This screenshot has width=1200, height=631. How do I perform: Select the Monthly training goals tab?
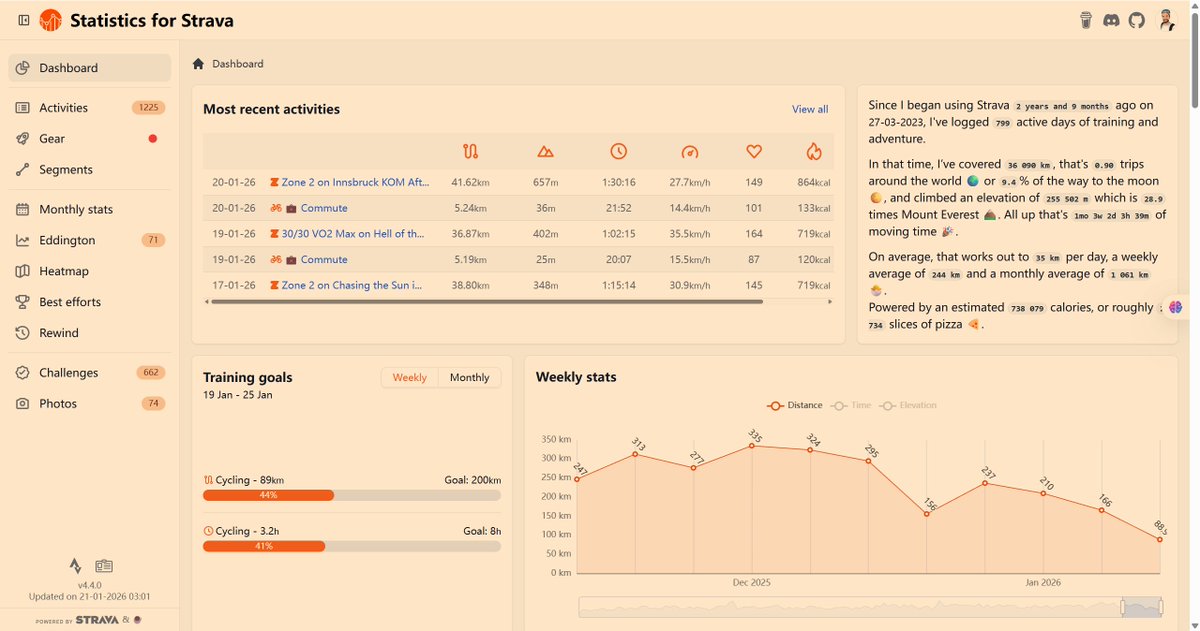[469, 377]
